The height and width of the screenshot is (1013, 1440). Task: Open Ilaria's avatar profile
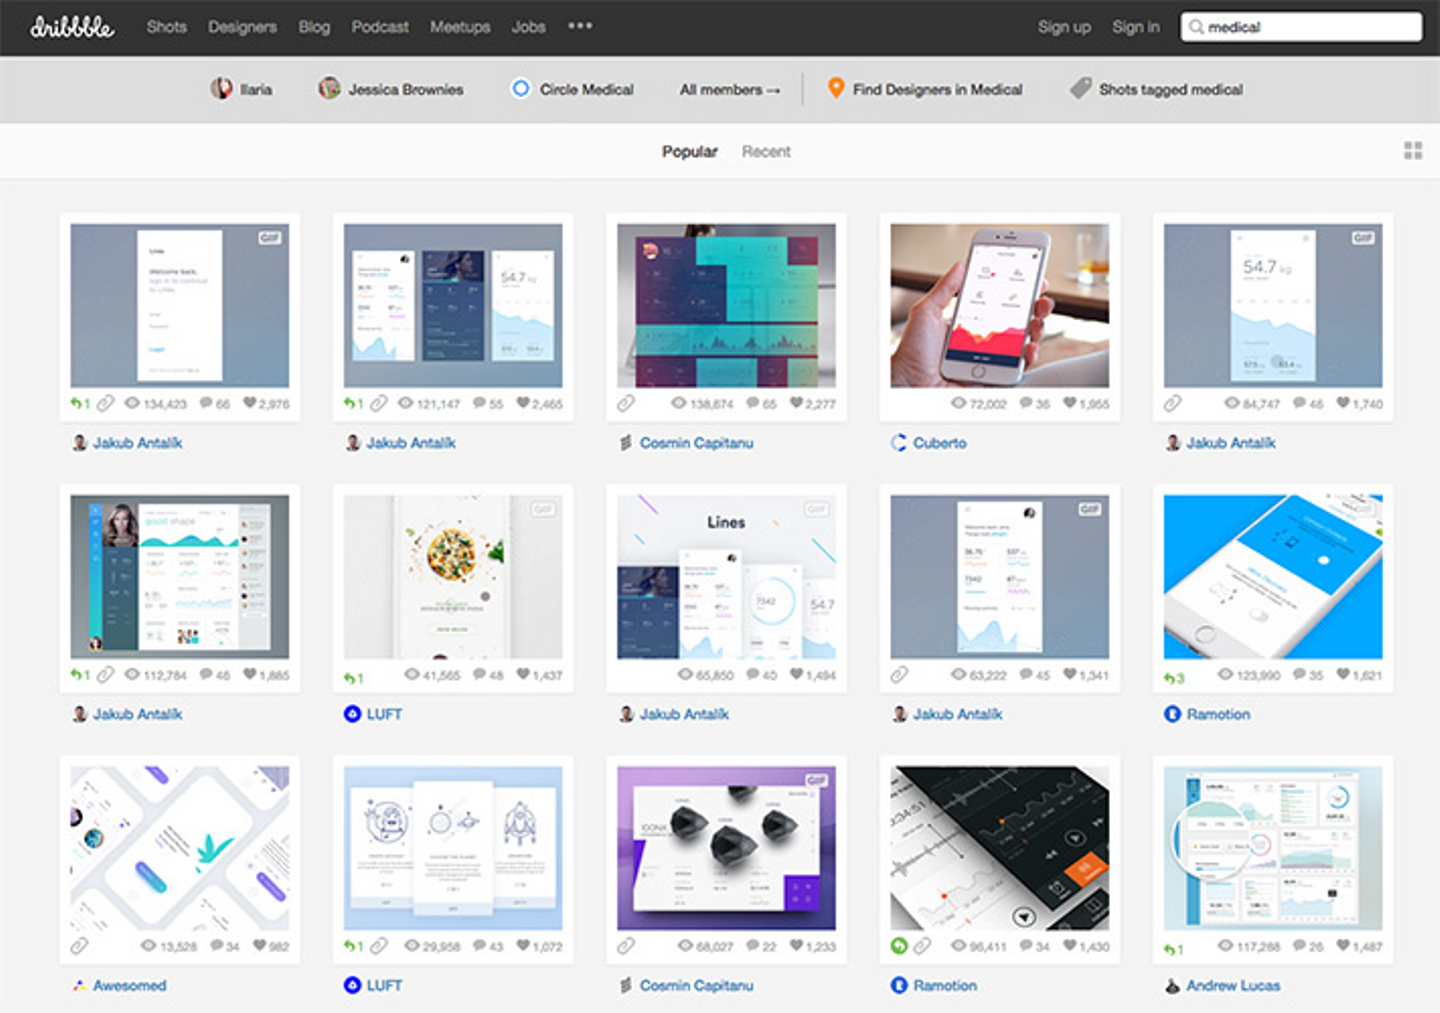click(x=221, y=89)
